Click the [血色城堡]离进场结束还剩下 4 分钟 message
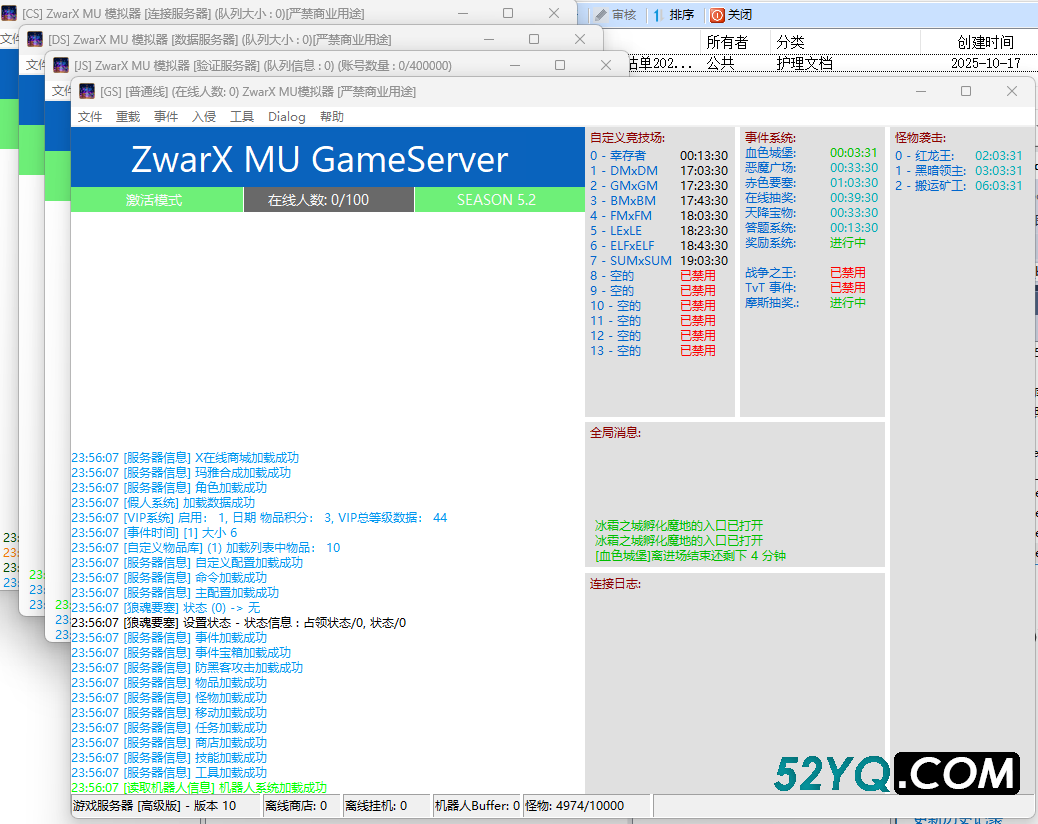The image size is (1038, 824). (690, 556)
